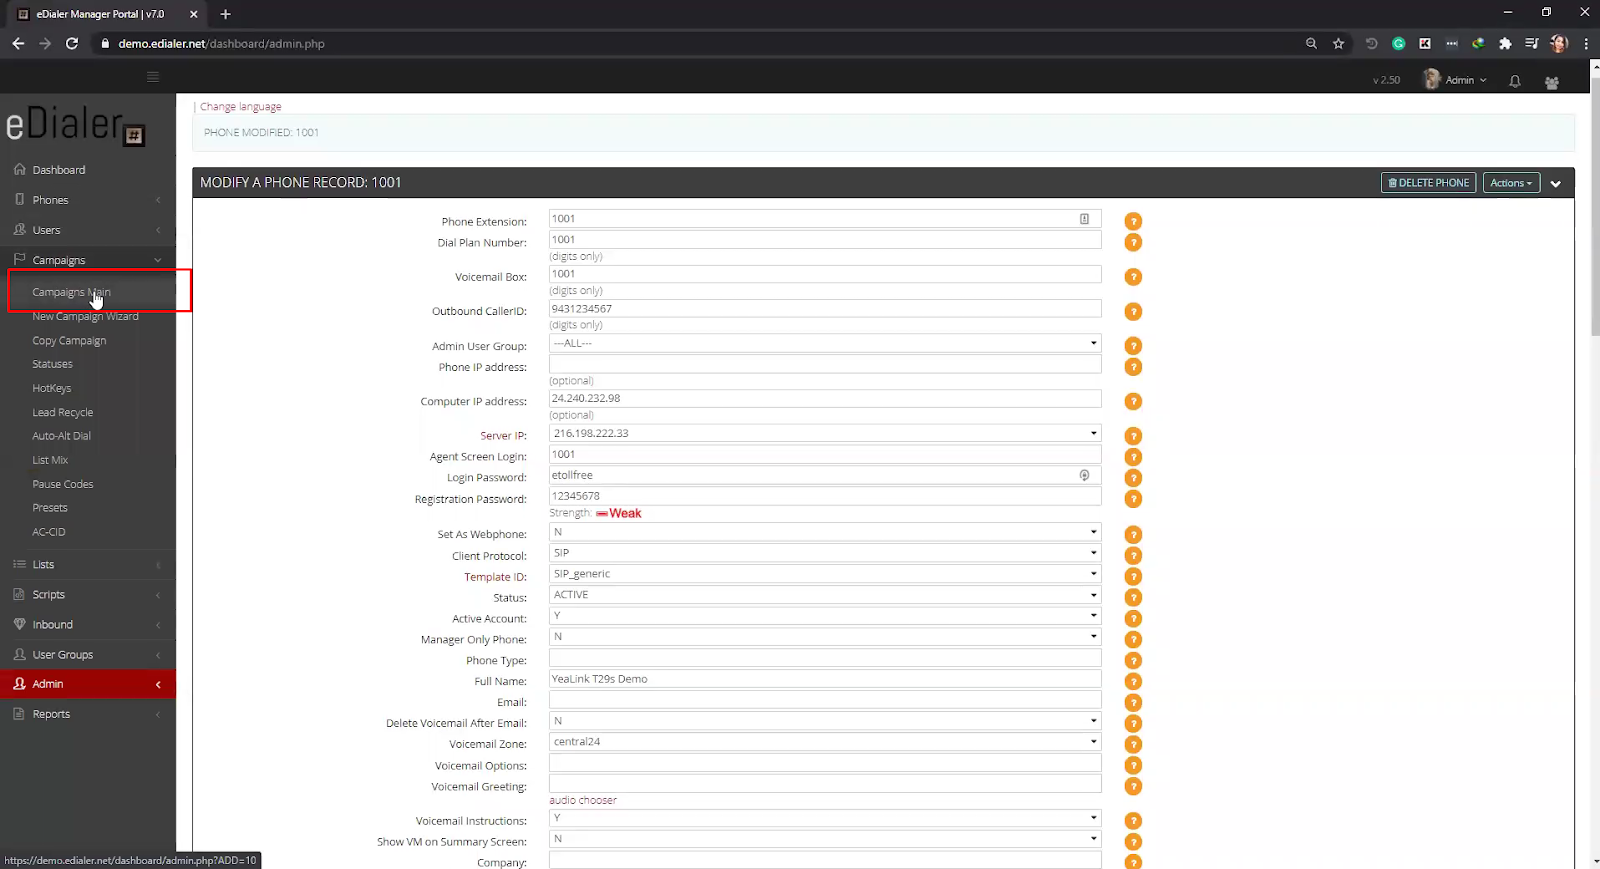Viewport: 1600px width, 869px height.
Task: Click Chrome profile avatar
Action: (x=1559, y=43)
